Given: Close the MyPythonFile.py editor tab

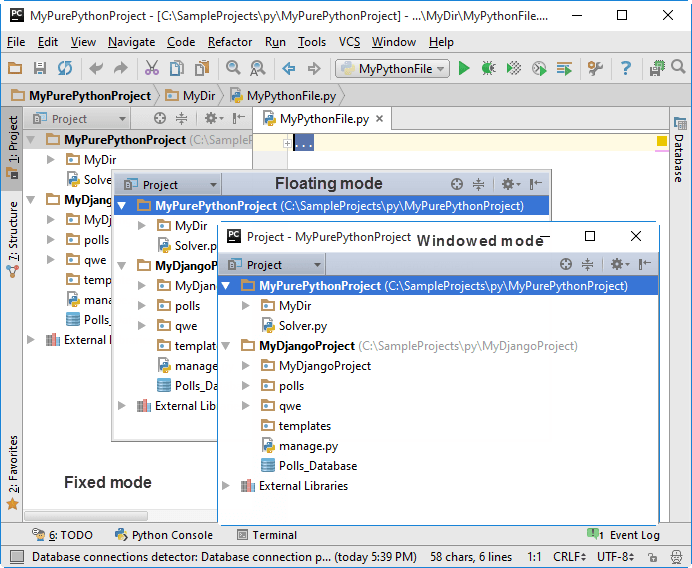Looking at the screenshot, I should point(380,118).
